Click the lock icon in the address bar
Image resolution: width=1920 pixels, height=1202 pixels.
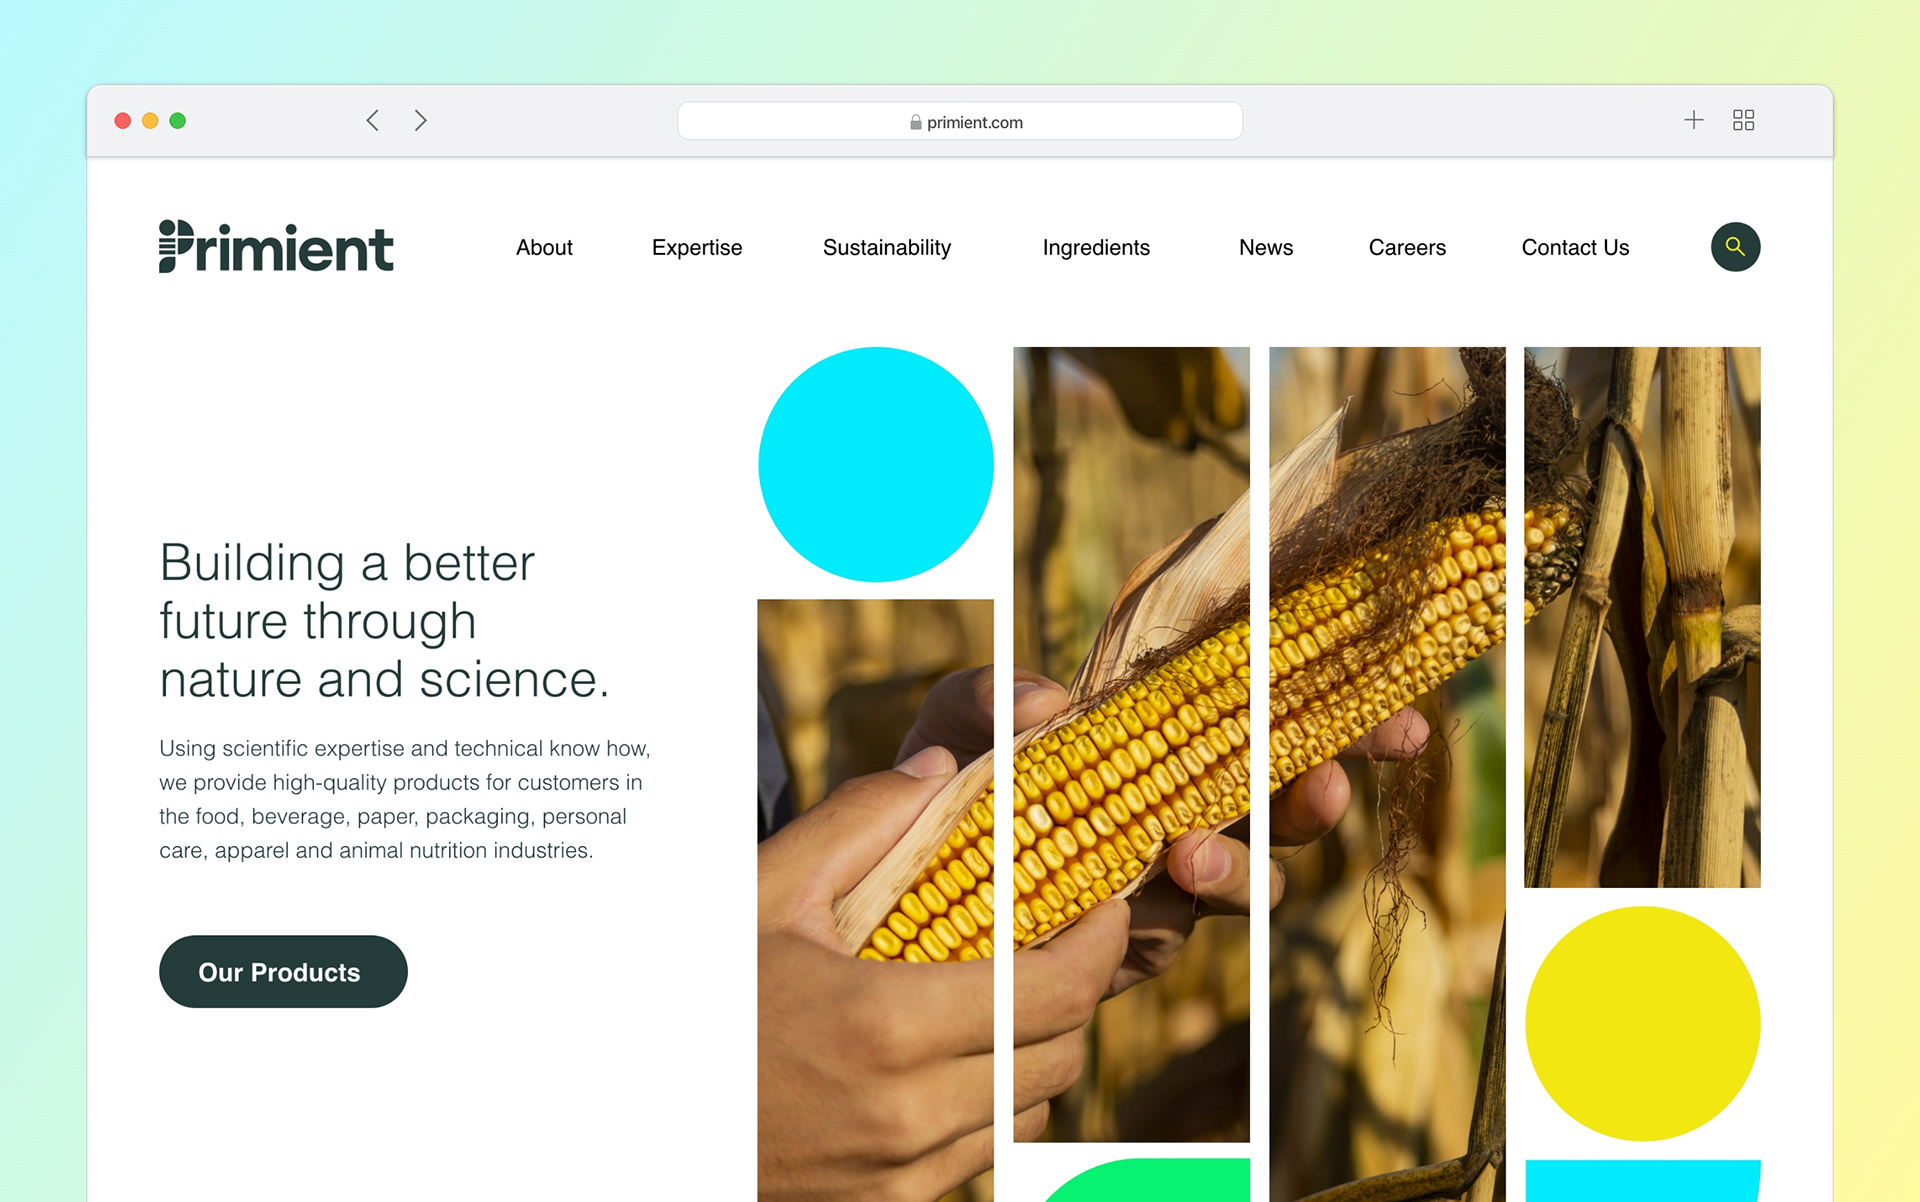[915, 122]
